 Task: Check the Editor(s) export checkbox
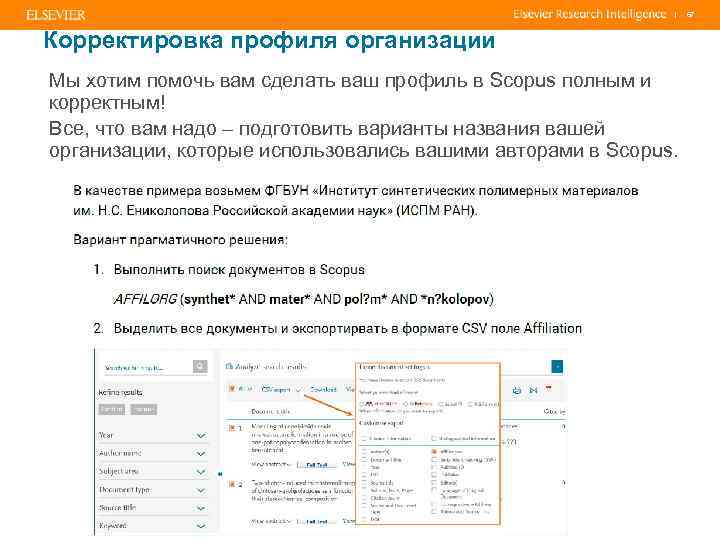point(434,483)
